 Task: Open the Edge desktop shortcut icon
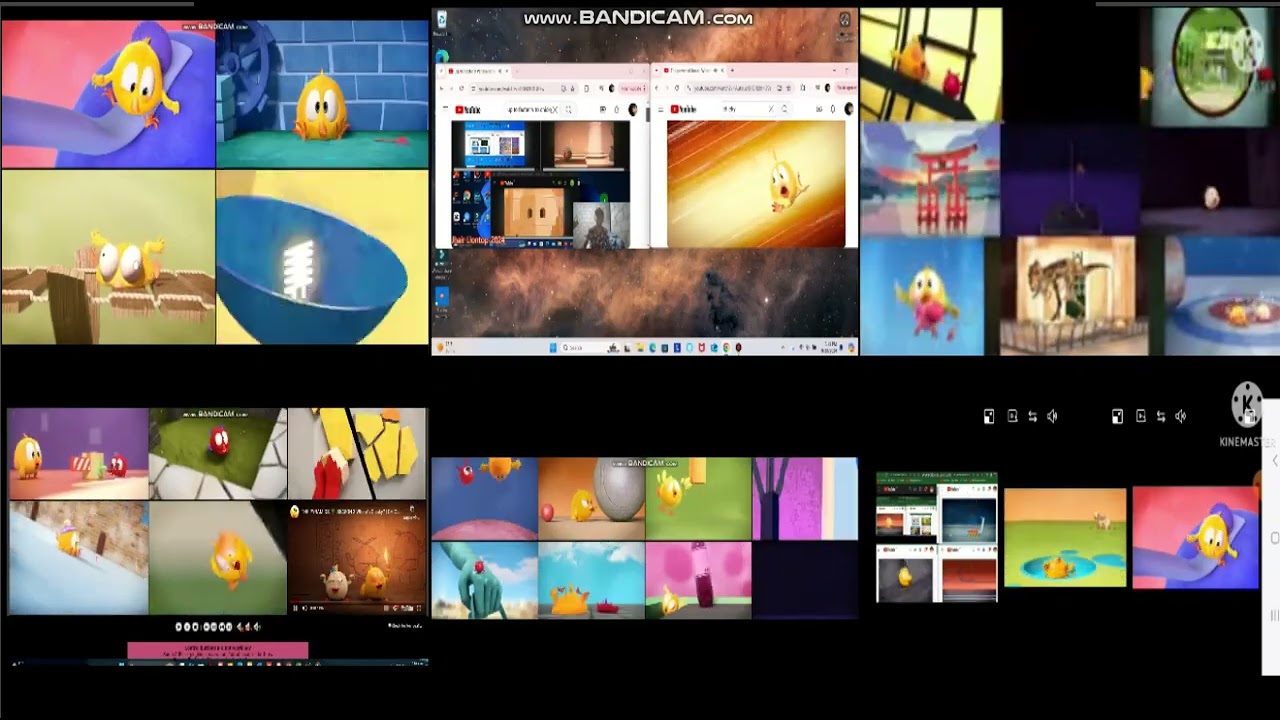pos(442,56)
